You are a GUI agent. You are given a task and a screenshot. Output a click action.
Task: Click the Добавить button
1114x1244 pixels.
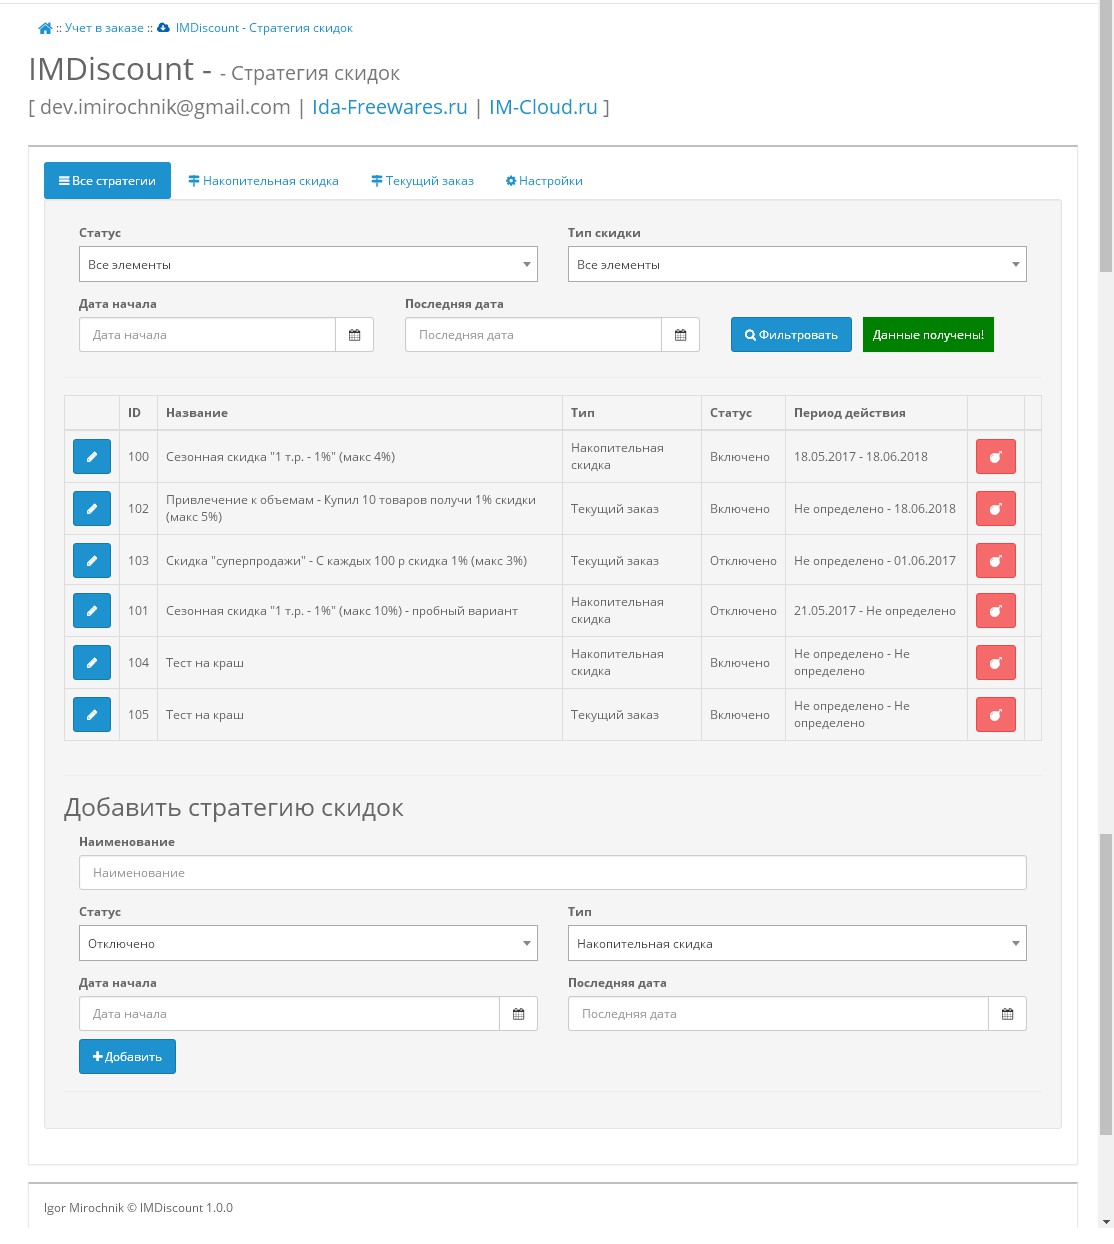click(x=127, y=1057)
